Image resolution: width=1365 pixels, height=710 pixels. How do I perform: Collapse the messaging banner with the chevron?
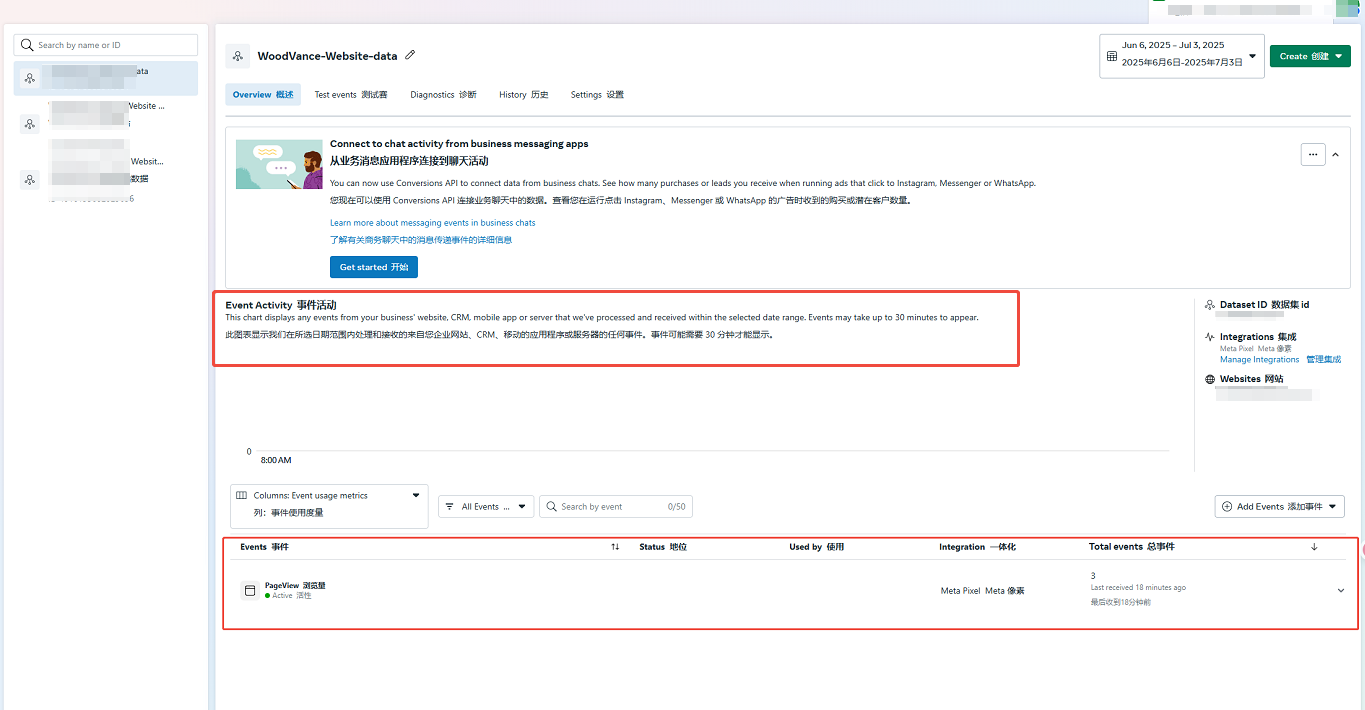pyautogui.click(x=1335, y=155)
